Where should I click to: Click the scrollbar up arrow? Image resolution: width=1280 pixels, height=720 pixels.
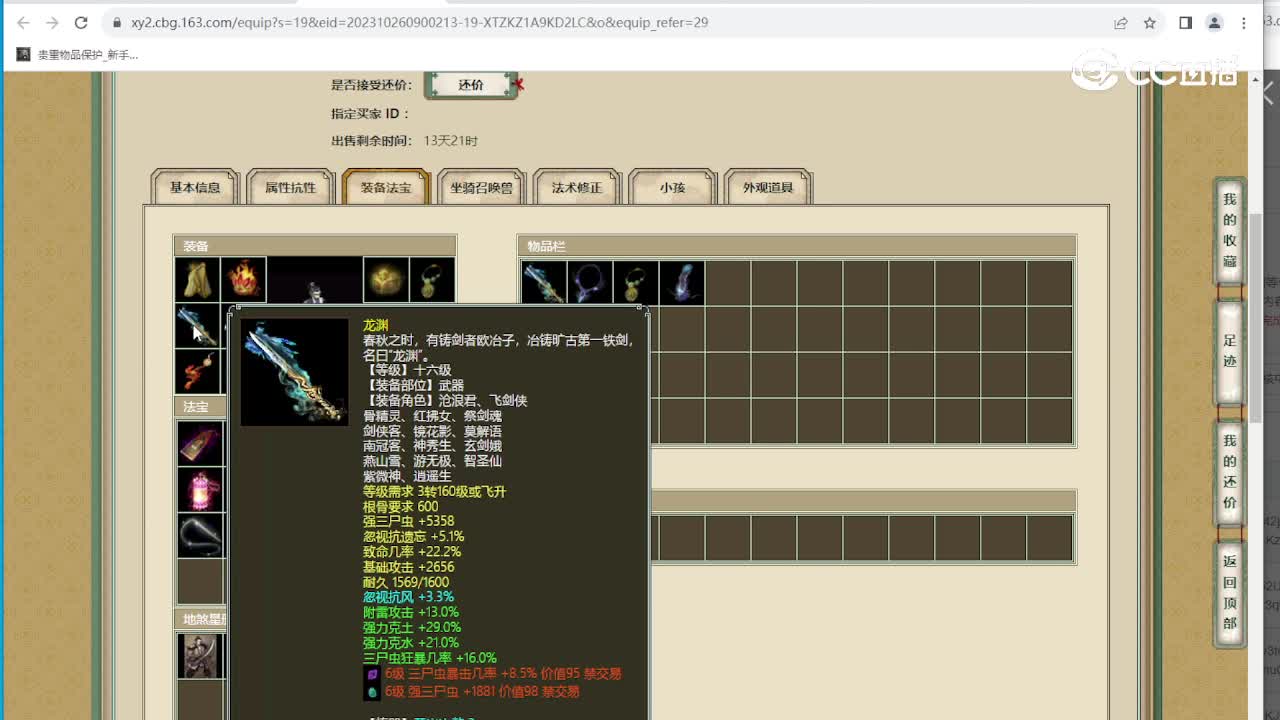[1255, 78]
